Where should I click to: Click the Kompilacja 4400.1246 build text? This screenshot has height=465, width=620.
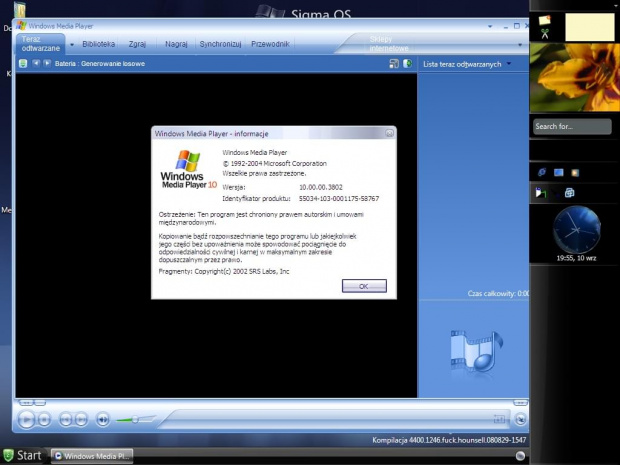[449, 440]
